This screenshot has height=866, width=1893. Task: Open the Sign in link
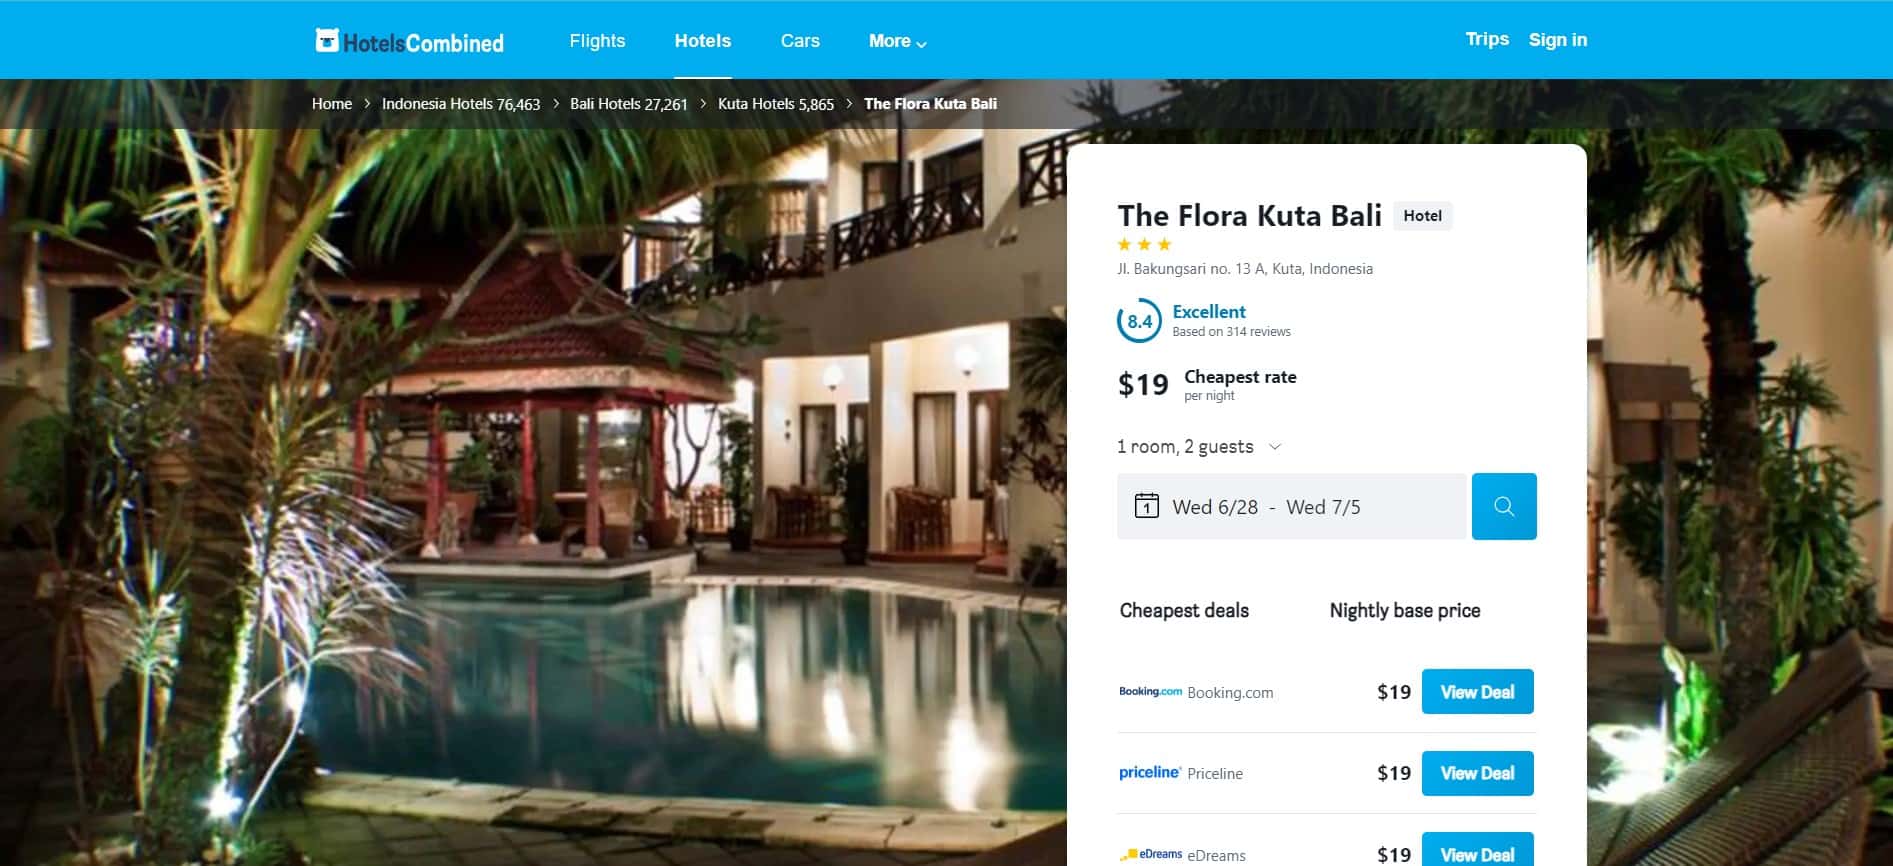click(x=1557, y=40)
